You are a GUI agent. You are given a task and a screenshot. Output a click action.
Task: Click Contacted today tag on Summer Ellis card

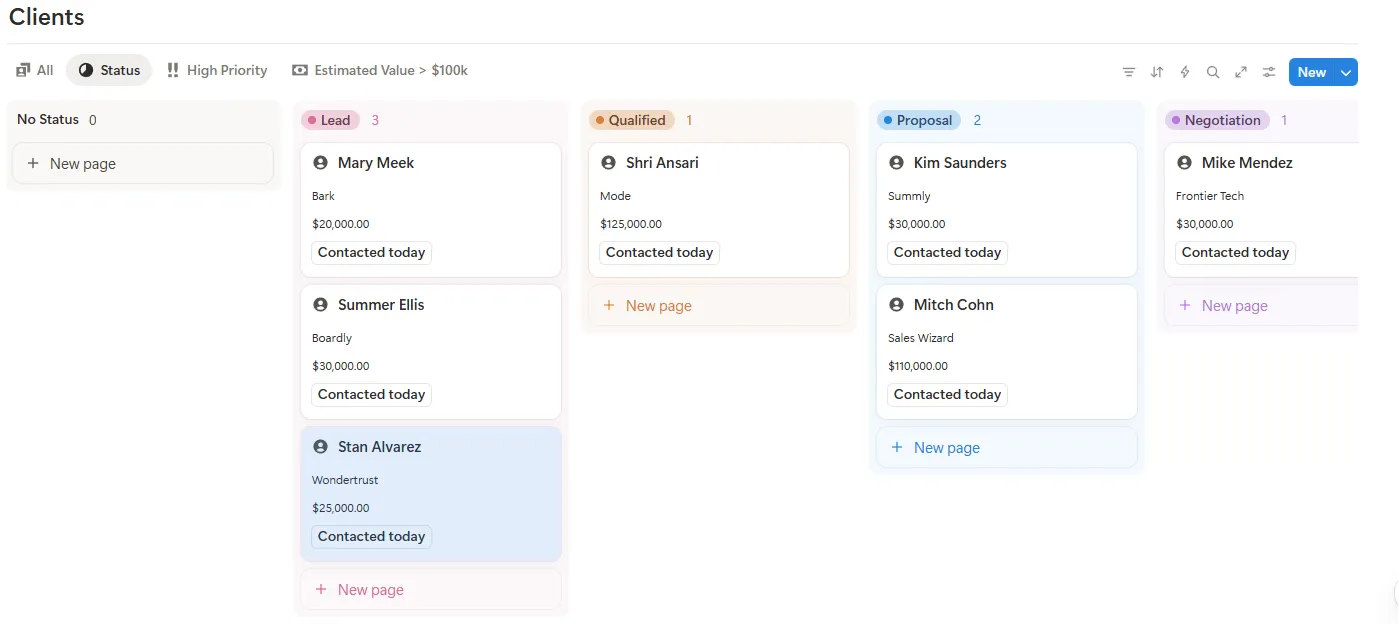371,394
